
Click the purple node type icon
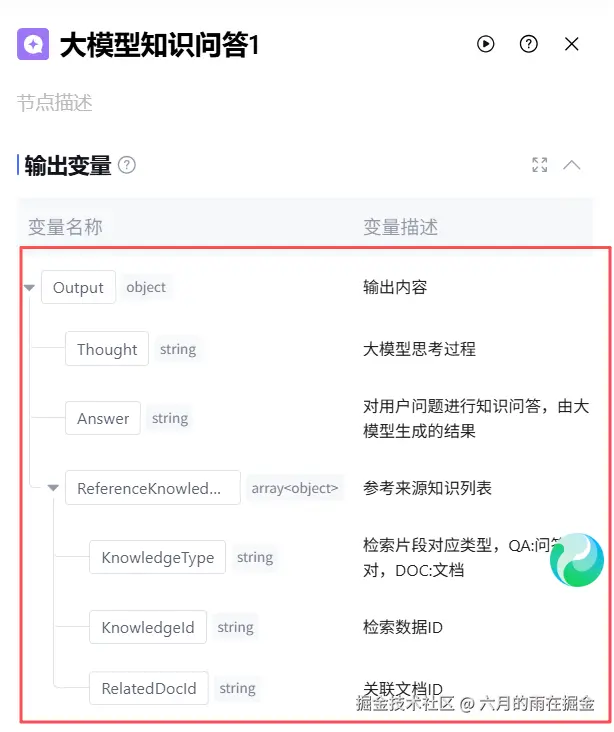click(x=33, y=44)
